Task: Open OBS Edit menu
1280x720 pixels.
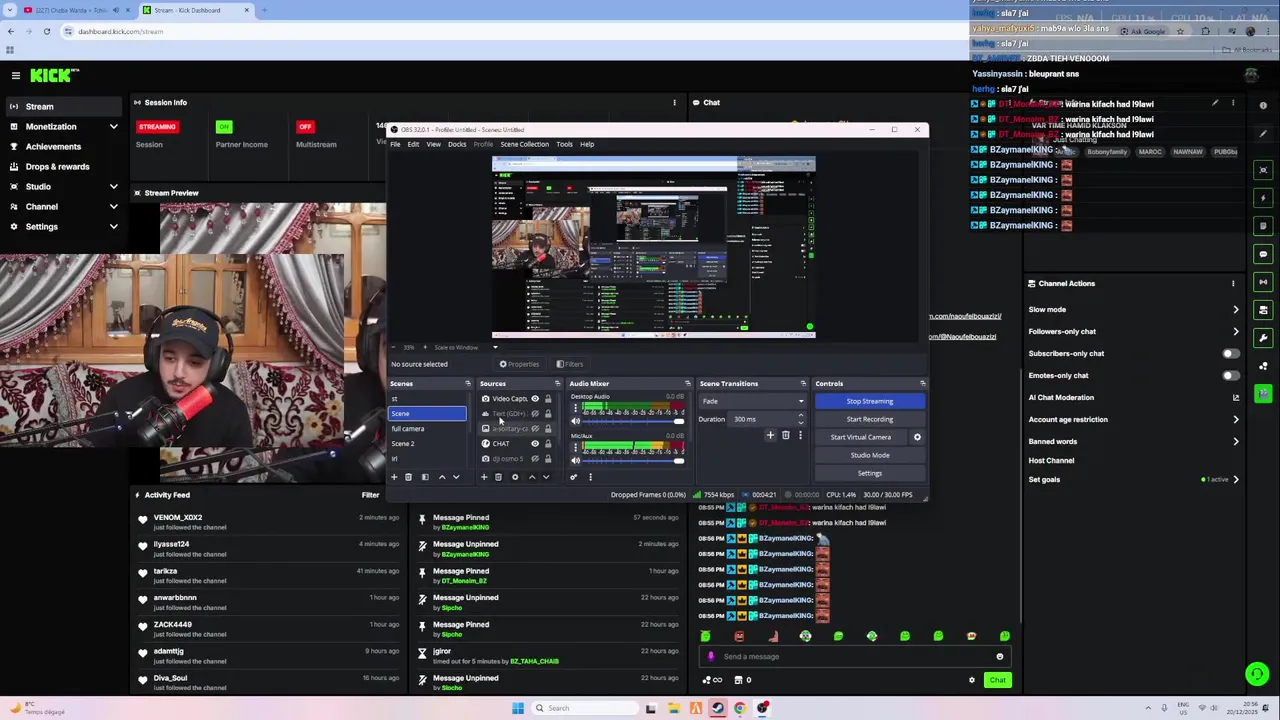Action: pyautogui.click(x=413, y=144)
